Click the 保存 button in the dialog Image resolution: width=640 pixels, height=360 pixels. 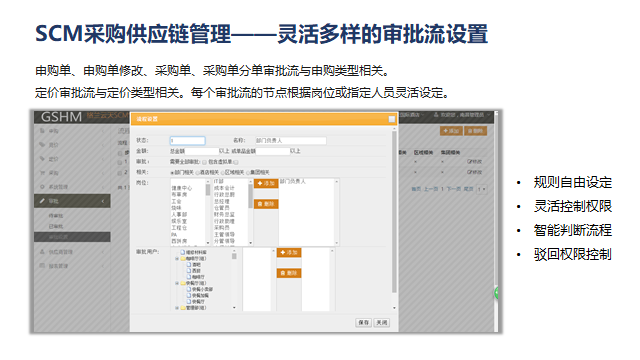click(363, 322)
